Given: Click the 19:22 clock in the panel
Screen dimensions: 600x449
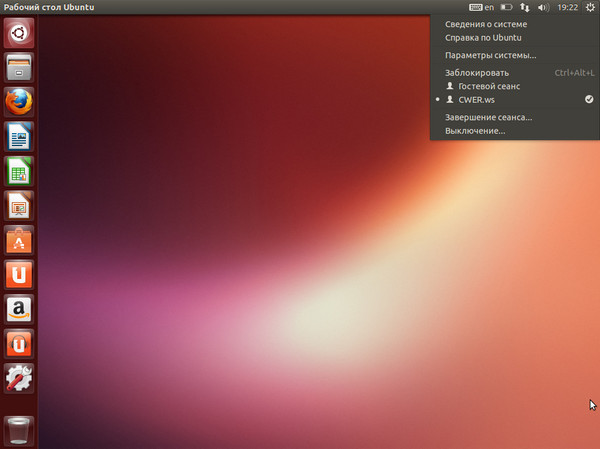Looking at the screenshot, I should point(567,7).
